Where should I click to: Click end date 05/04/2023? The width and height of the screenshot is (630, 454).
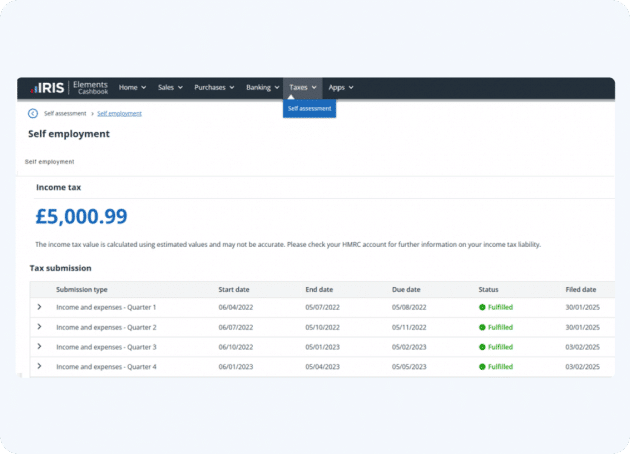pos(322,367)
